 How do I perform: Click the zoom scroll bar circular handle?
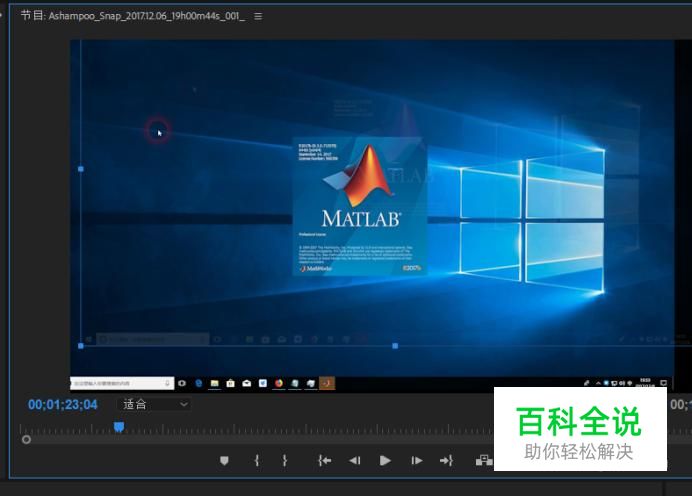(x=26, y=440)
